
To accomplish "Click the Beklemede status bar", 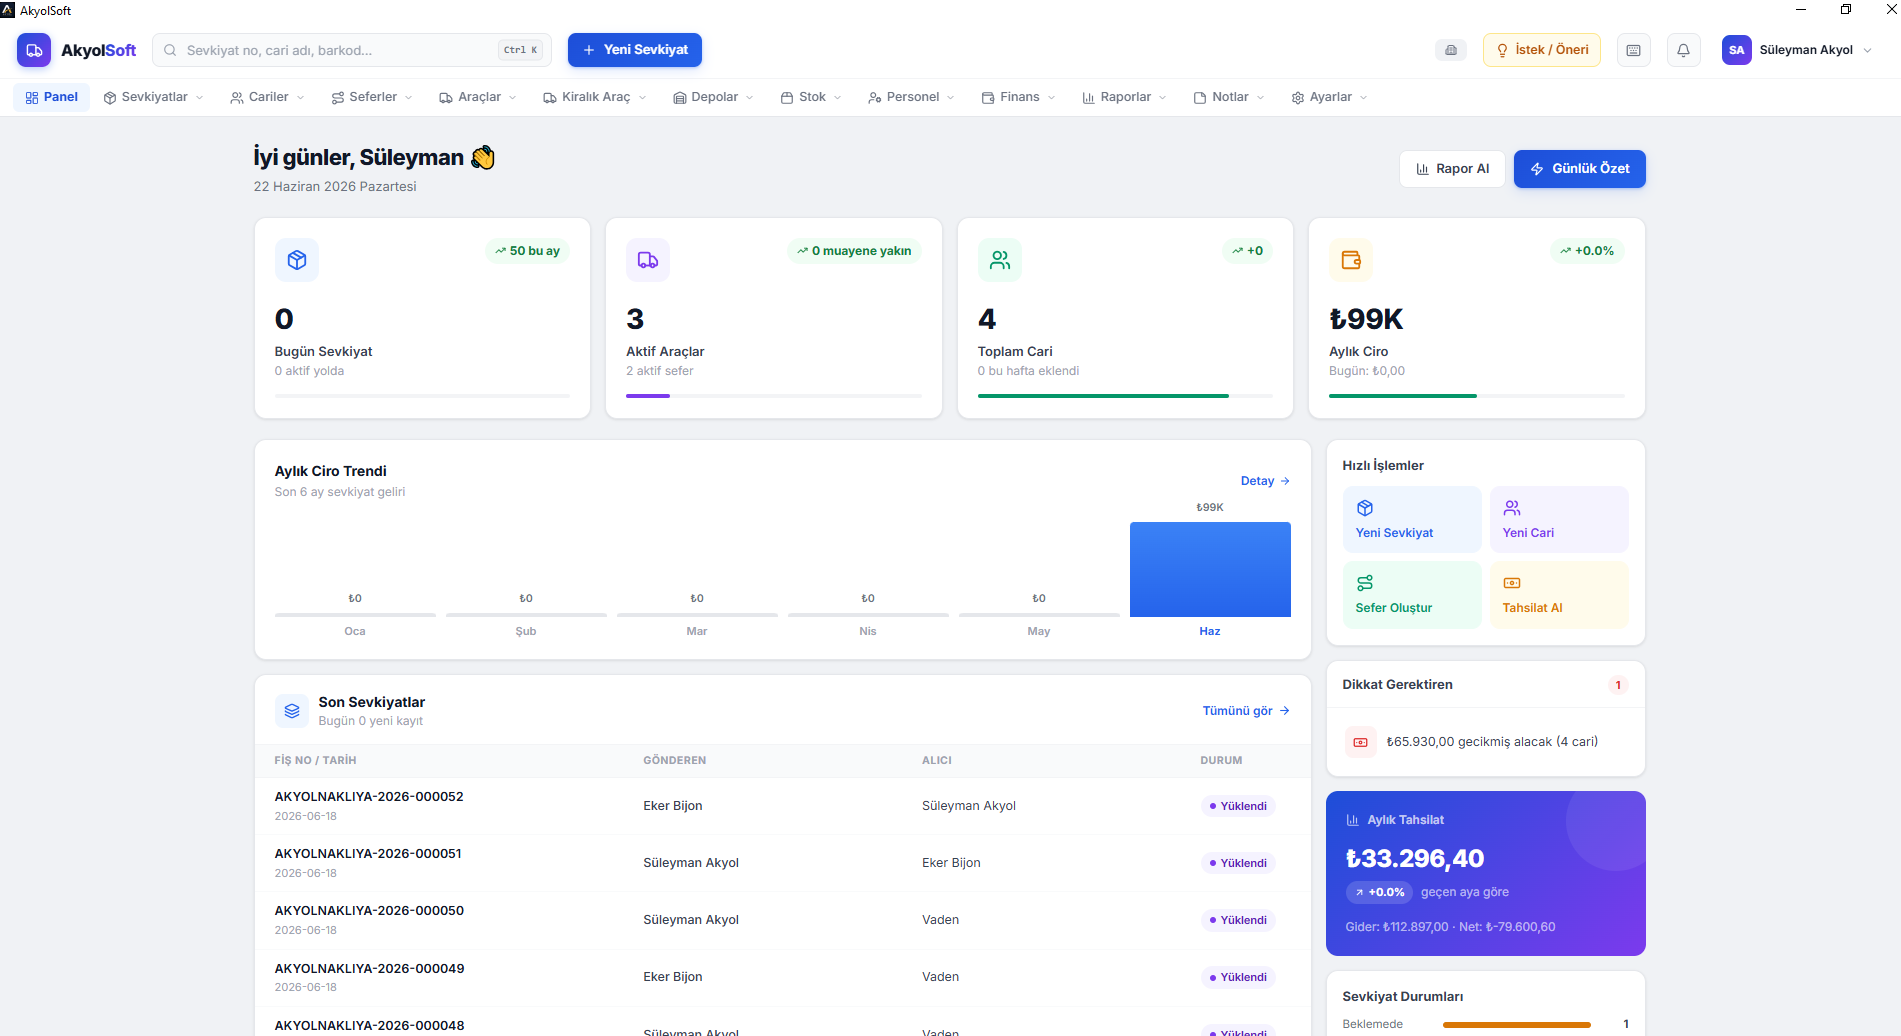I will [1516, 1025].
